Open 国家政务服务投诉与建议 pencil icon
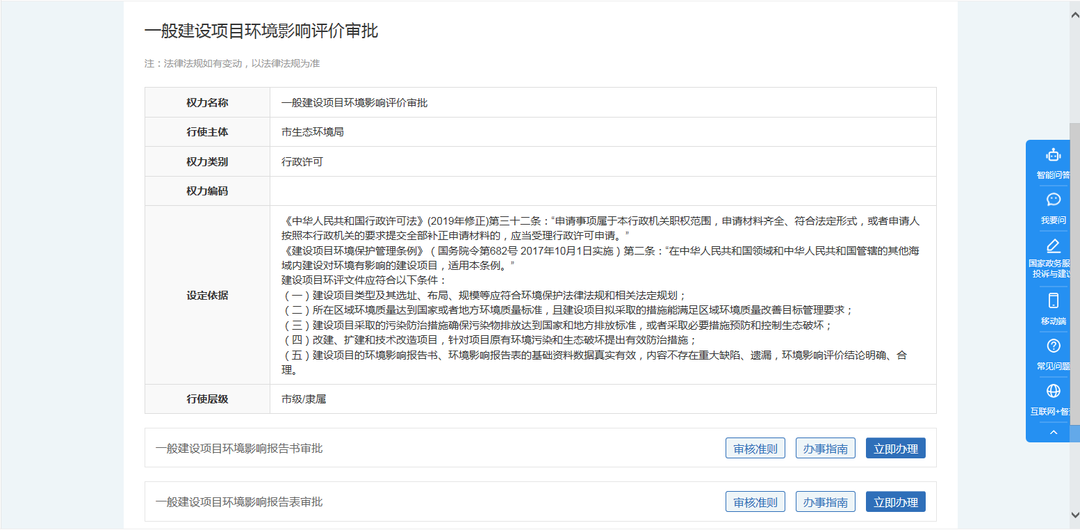Viewport: 1080px width, 530px height. 1052,246
